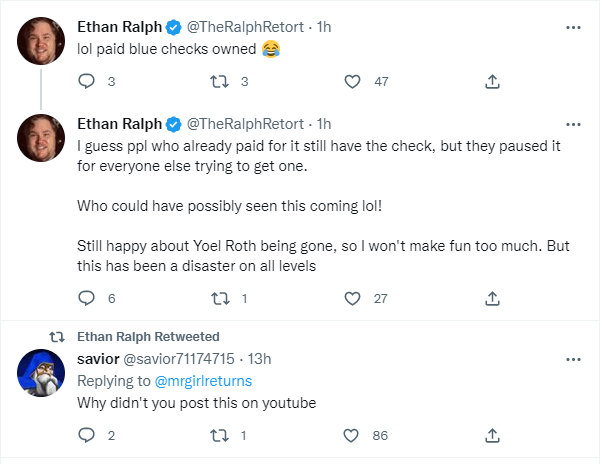The image size is (614, 464).
Task: Open more options on savior's tweet
Action: click(573, 359)
